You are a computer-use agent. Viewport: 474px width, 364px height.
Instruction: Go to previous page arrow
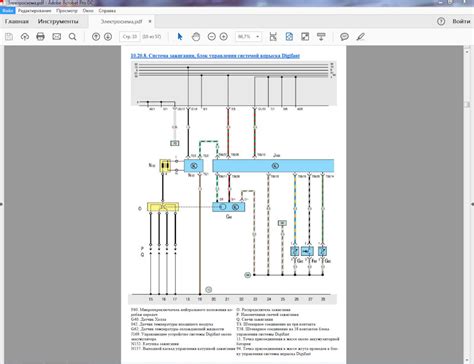[96, 37]
